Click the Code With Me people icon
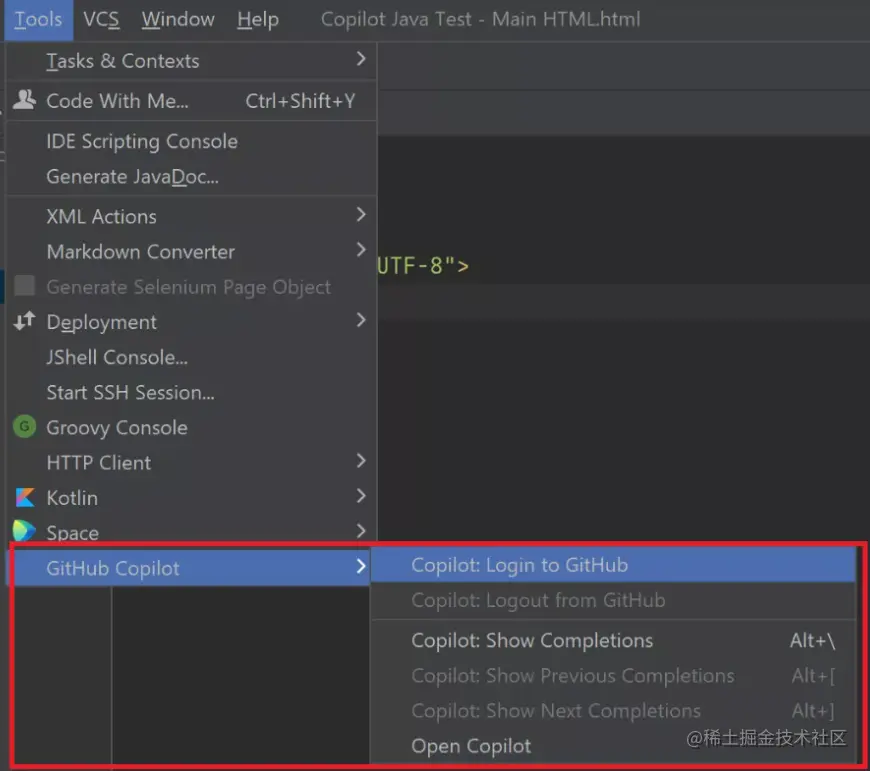The width and height of the screenshot is (870, 771). click(x=24, y=100)
